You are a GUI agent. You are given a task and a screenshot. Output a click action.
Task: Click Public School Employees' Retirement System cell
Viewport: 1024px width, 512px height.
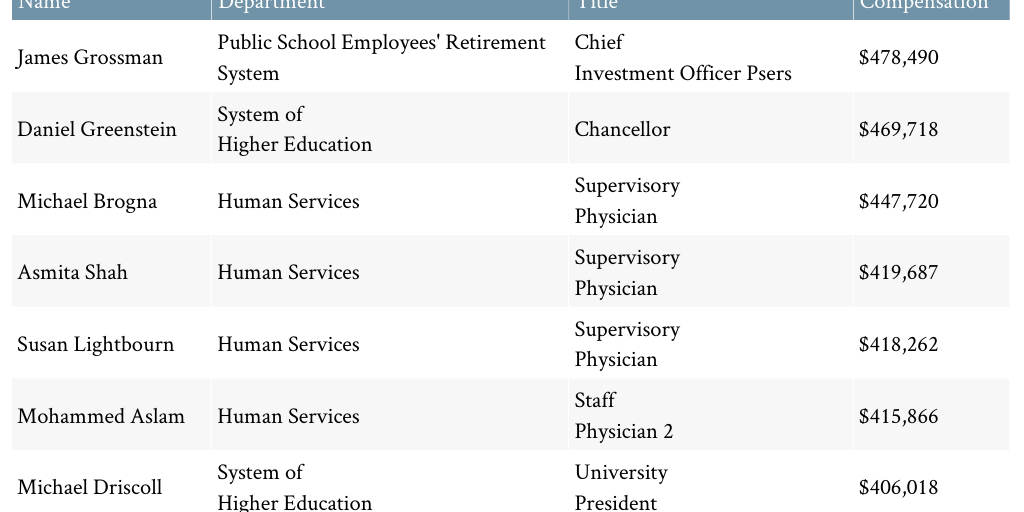pyautogui.click(x=381, y=58)
